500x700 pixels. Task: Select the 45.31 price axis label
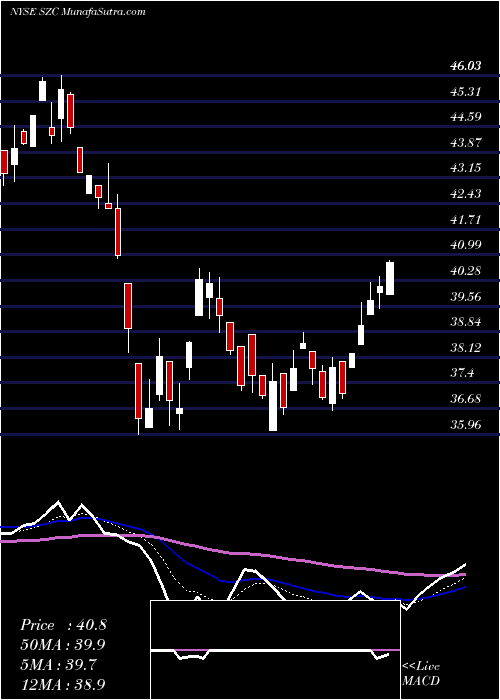tap(466, 92)
